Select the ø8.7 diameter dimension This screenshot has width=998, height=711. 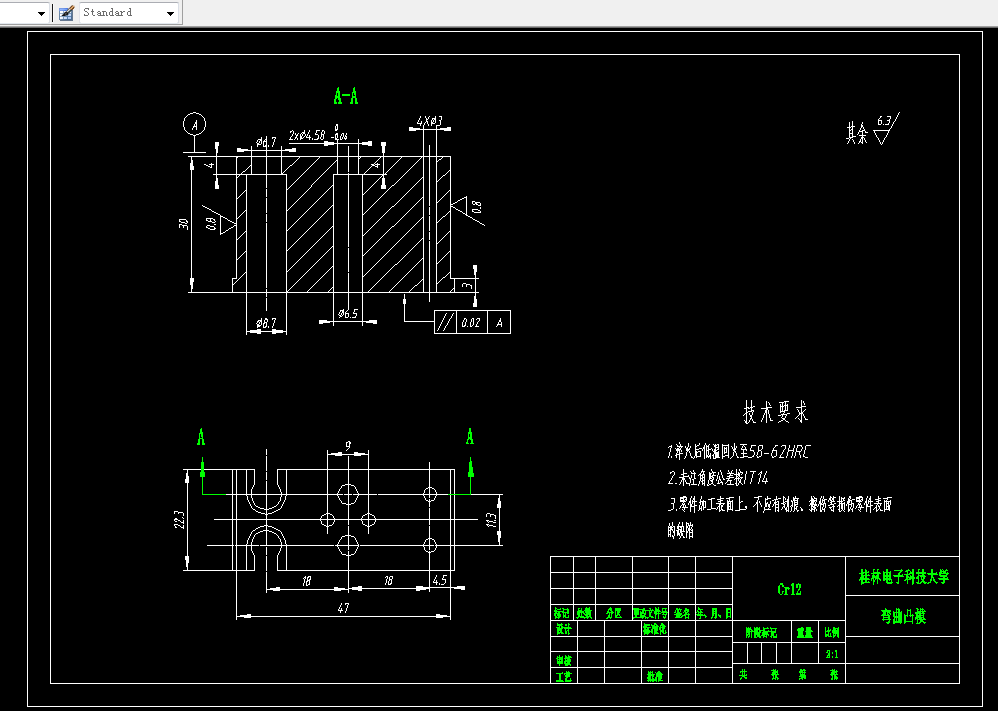[266, 323]
